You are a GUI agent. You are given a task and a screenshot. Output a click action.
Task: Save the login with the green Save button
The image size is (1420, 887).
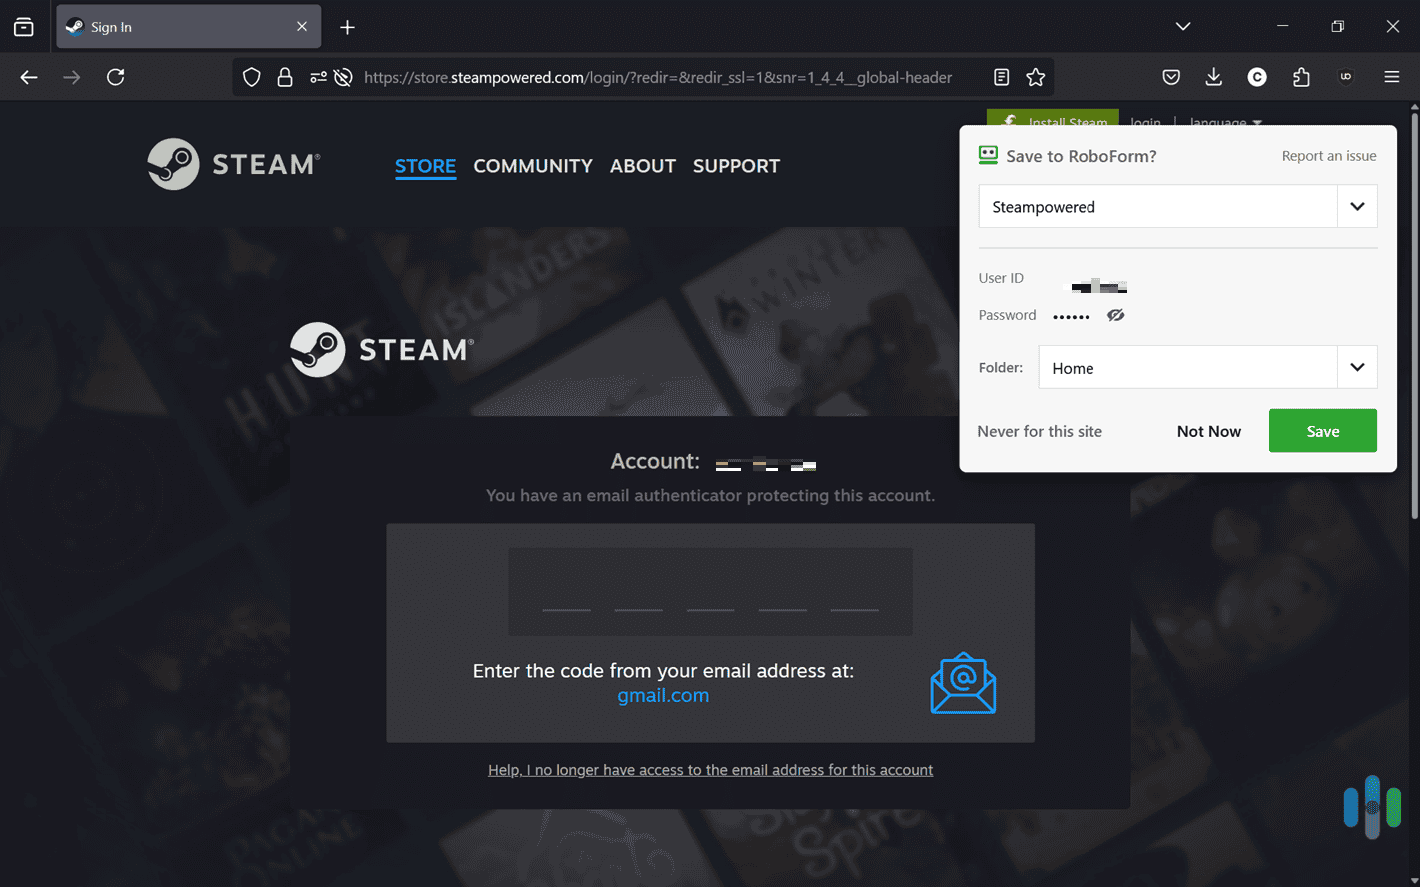pyautogui.click(x=1322, y=430)
